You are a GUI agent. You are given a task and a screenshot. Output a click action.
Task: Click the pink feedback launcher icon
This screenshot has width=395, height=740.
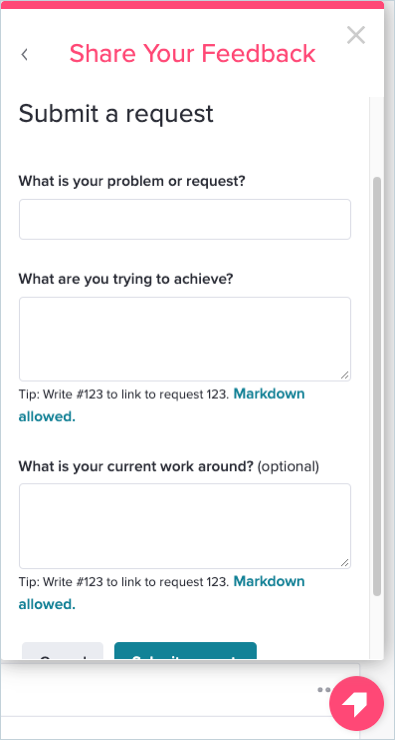point(356,704)
